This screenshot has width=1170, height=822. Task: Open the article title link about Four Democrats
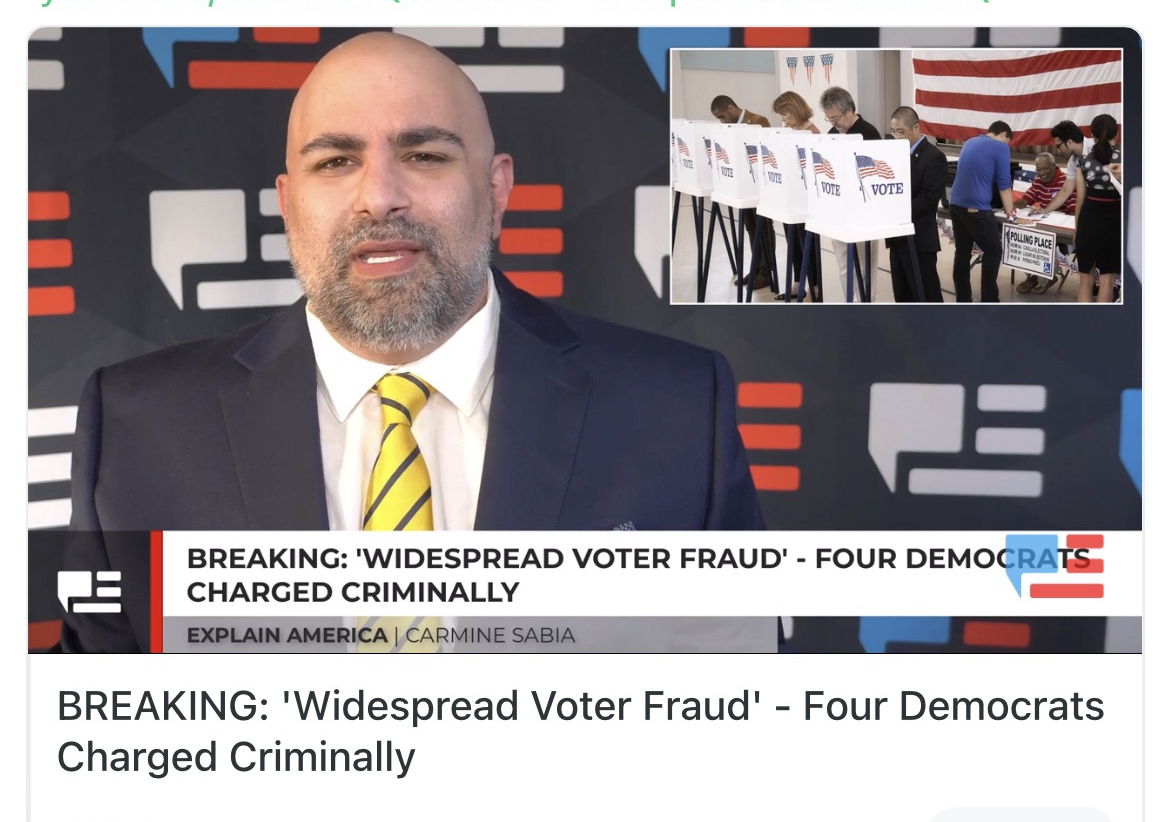pos(580,731)
